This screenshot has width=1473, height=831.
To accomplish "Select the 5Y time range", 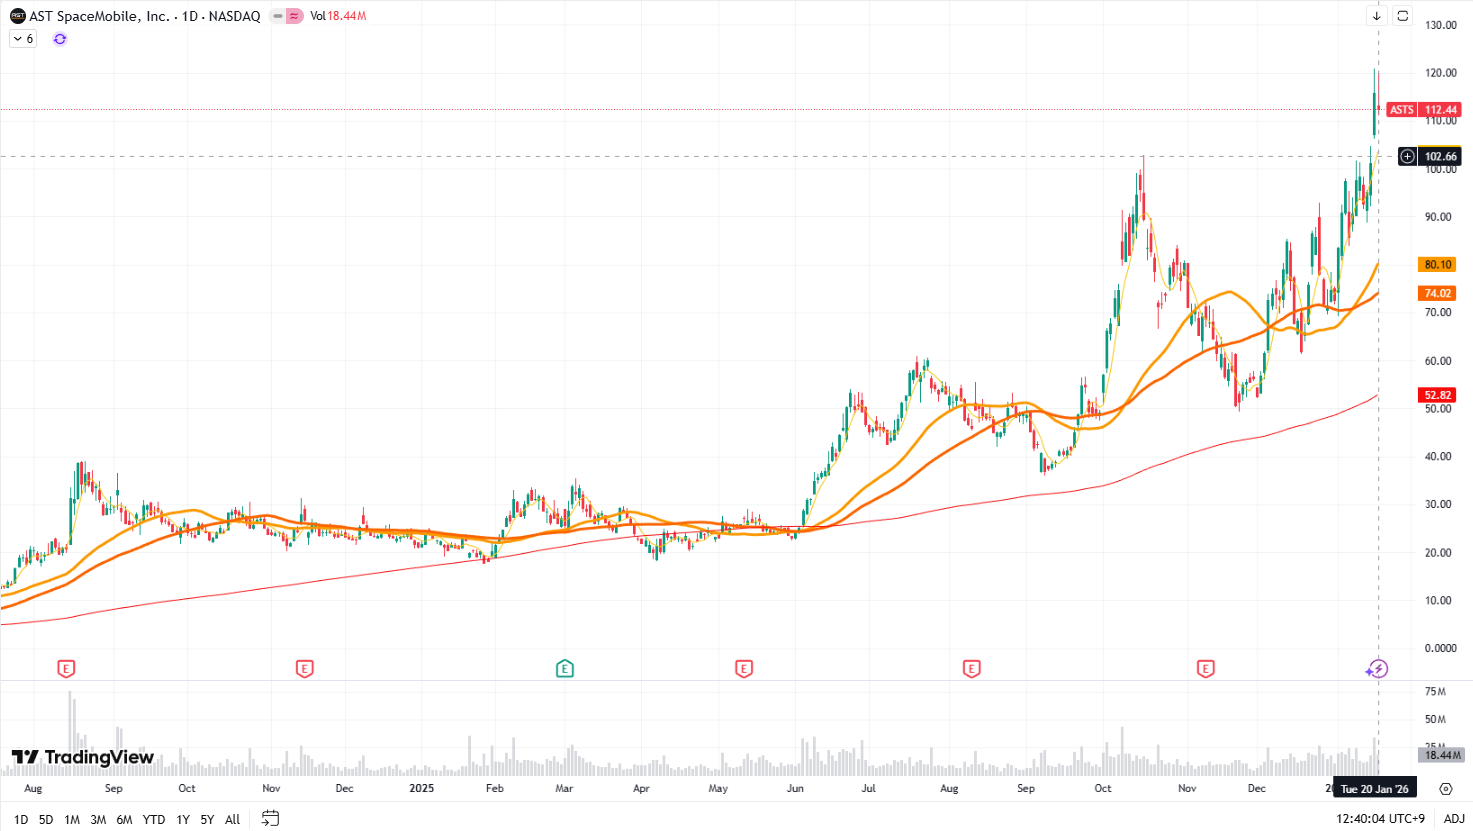I will pyautogui.click(x=207, y=819).
